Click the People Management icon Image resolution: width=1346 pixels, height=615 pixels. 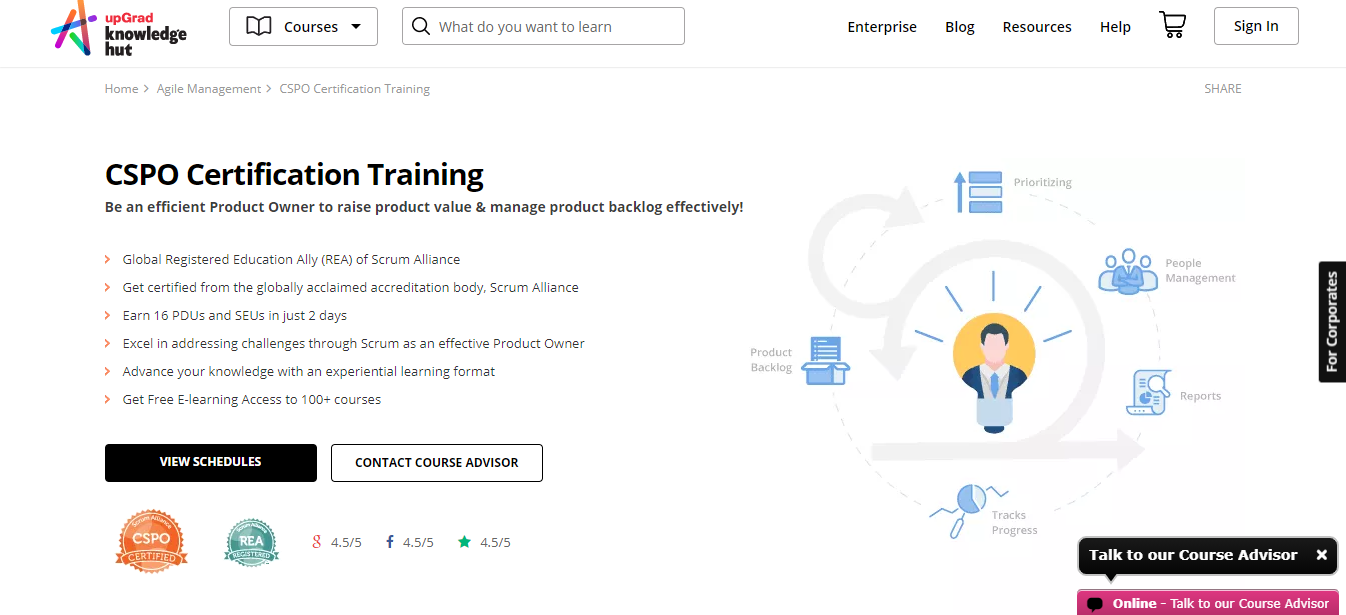tap(1127, 271)
